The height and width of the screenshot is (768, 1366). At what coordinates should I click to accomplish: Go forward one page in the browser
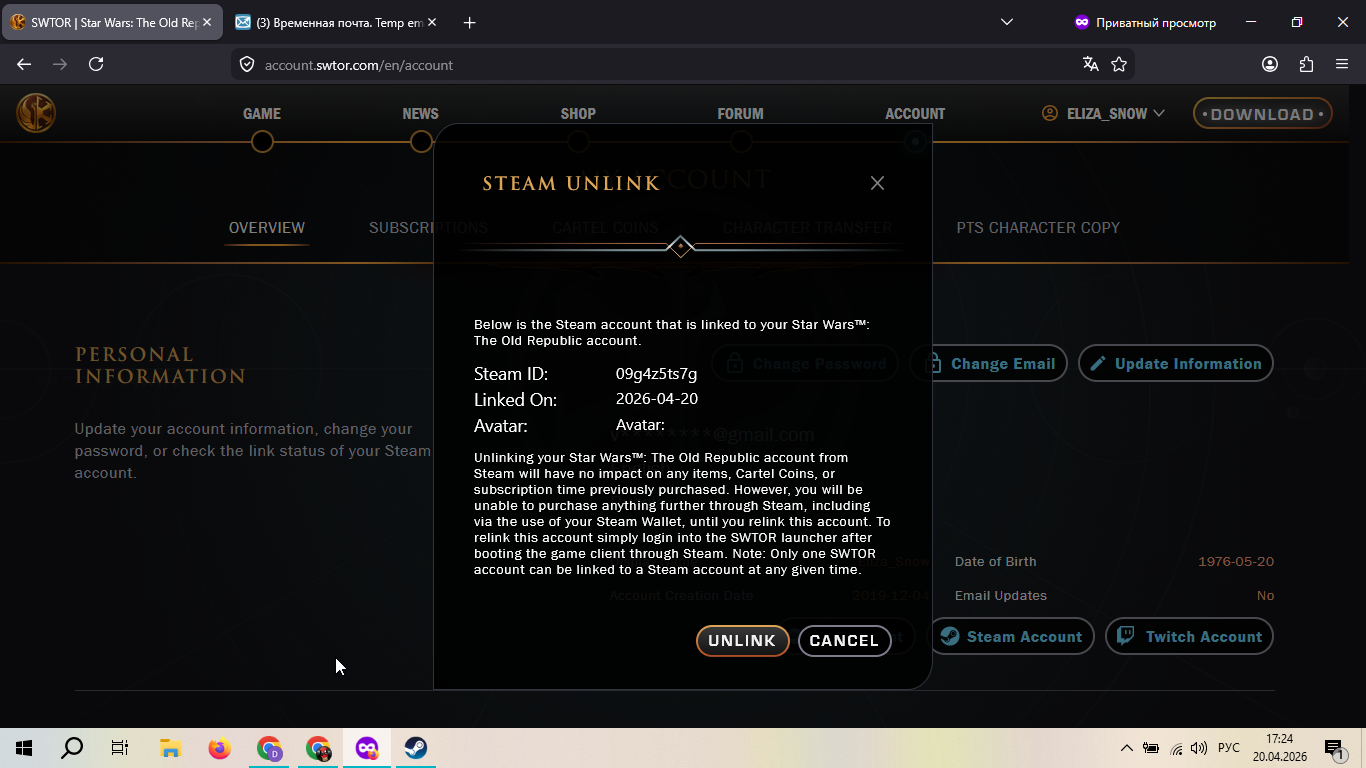[60, 64]
